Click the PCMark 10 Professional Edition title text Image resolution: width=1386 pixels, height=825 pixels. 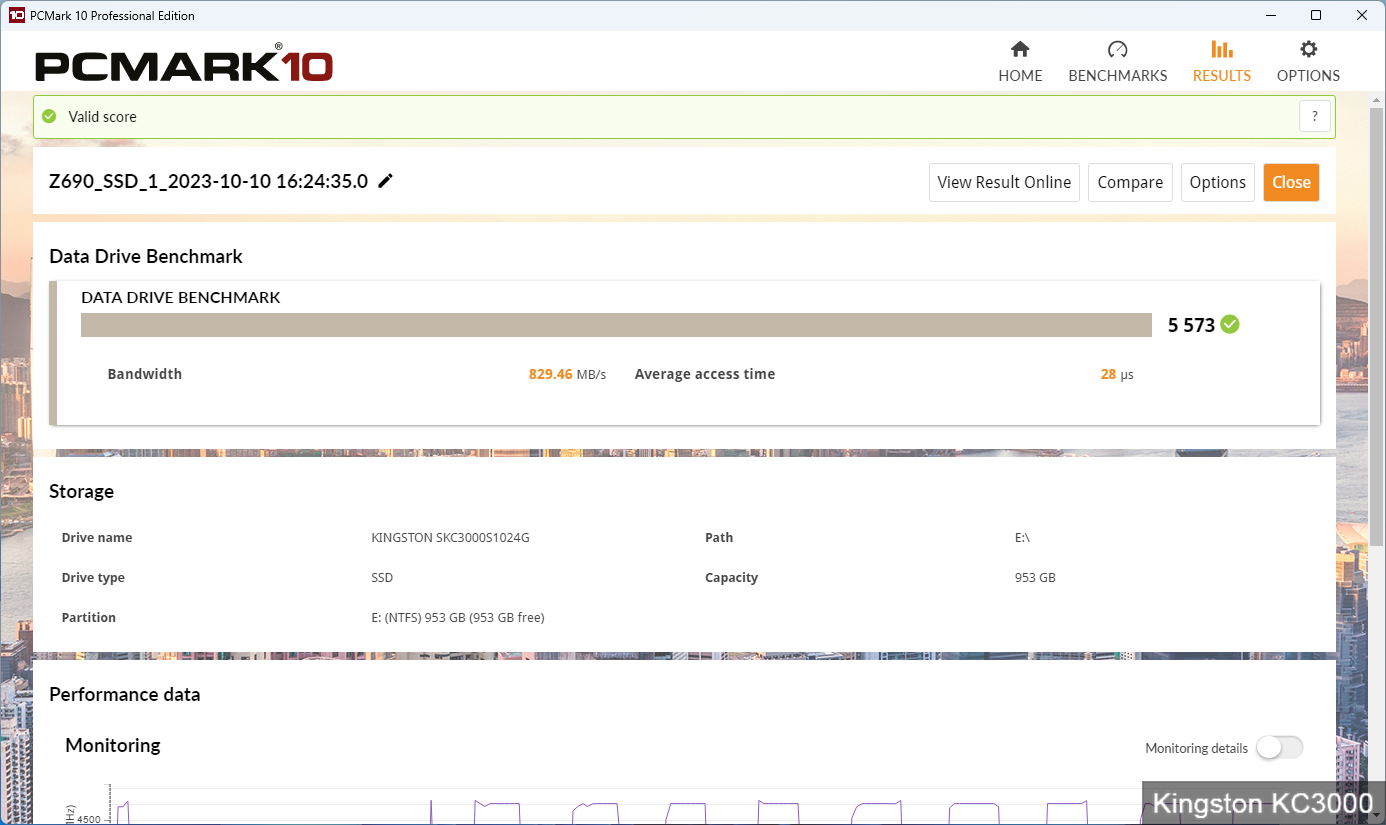[113, 16]
